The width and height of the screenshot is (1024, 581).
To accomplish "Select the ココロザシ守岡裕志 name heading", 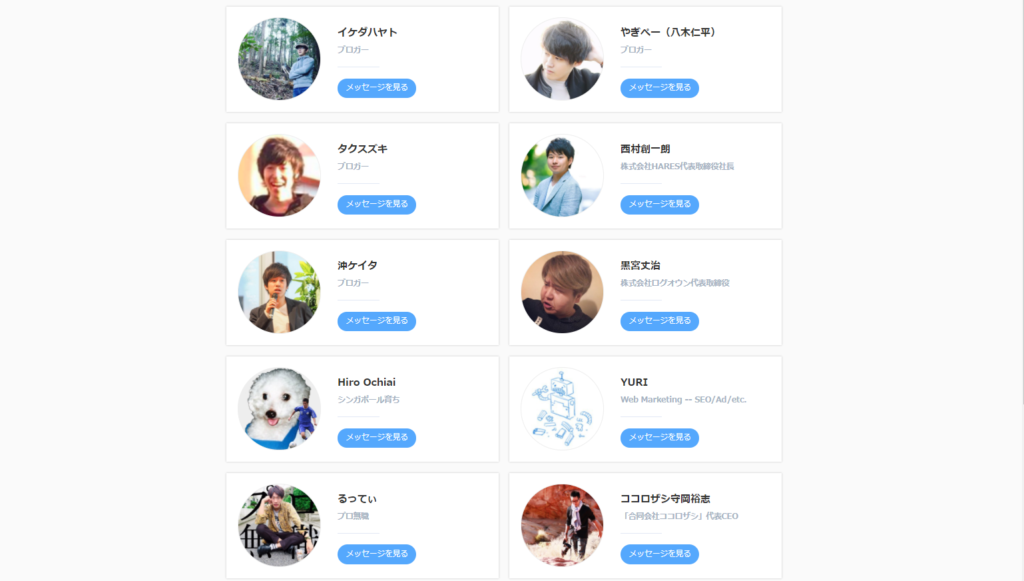I will point(665,499).
